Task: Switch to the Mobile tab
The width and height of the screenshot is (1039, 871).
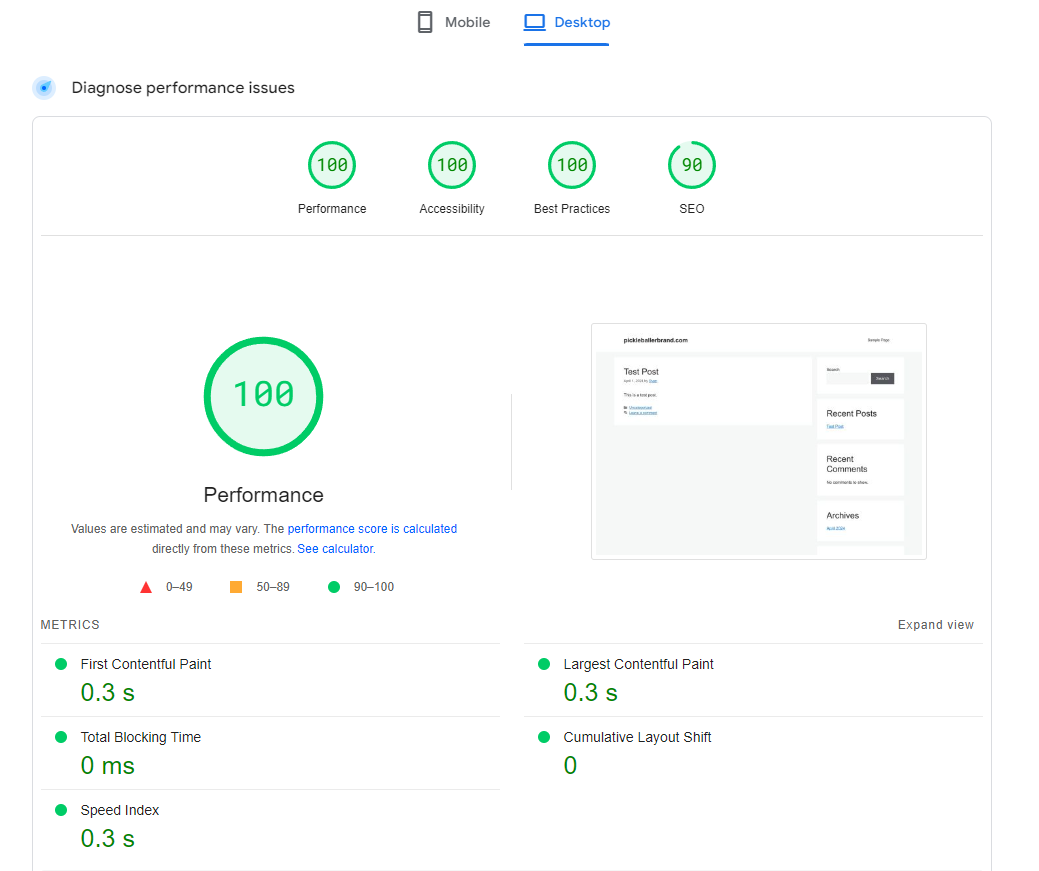Action: (454, 22)
